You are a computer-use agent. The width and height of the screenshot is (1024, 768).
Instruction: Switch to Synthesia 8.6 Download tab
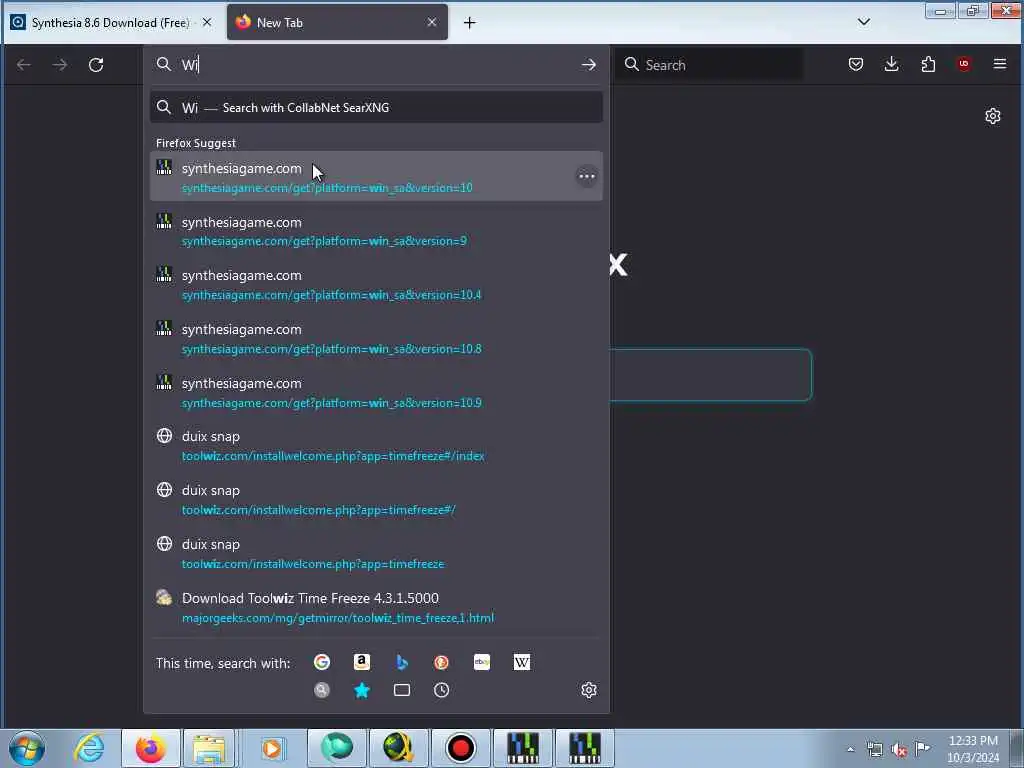[111, 23]
